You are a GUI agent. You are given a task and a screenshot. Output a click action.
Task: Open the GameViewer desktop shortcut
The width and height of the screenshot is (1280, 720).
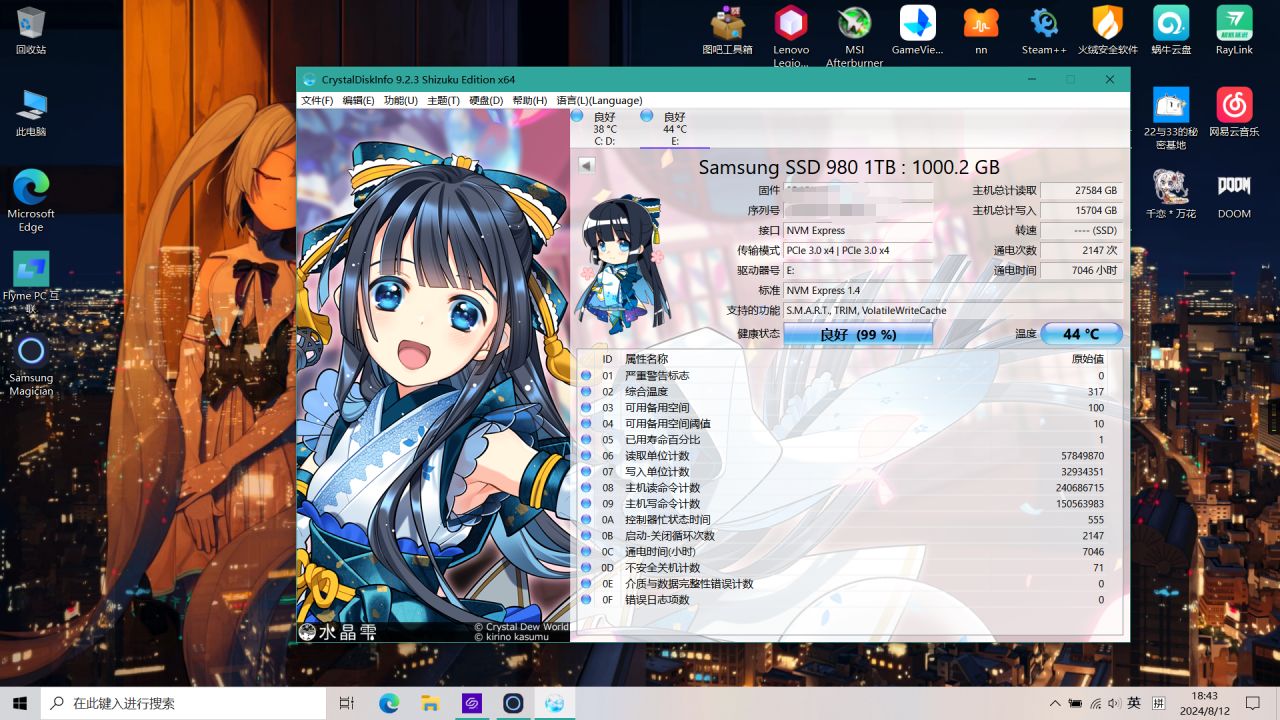[x=918, y=31]
